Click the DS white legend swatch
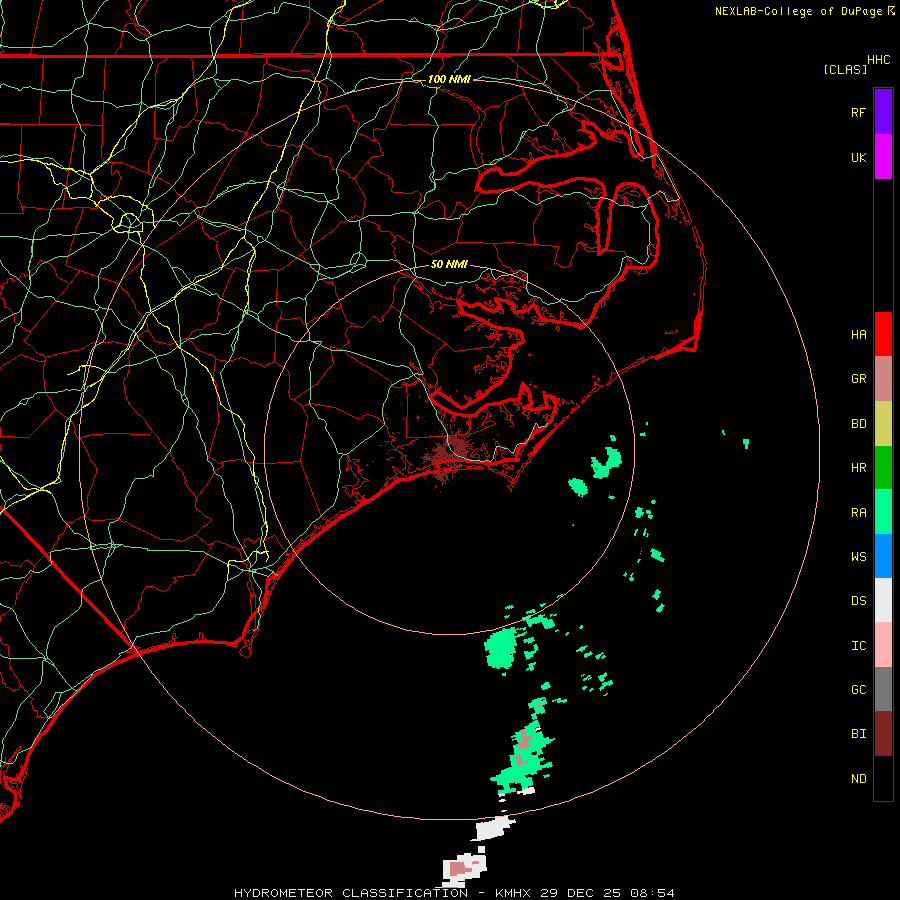The width and height of the screenshot is (900, 900). click(x=883, y=600)
